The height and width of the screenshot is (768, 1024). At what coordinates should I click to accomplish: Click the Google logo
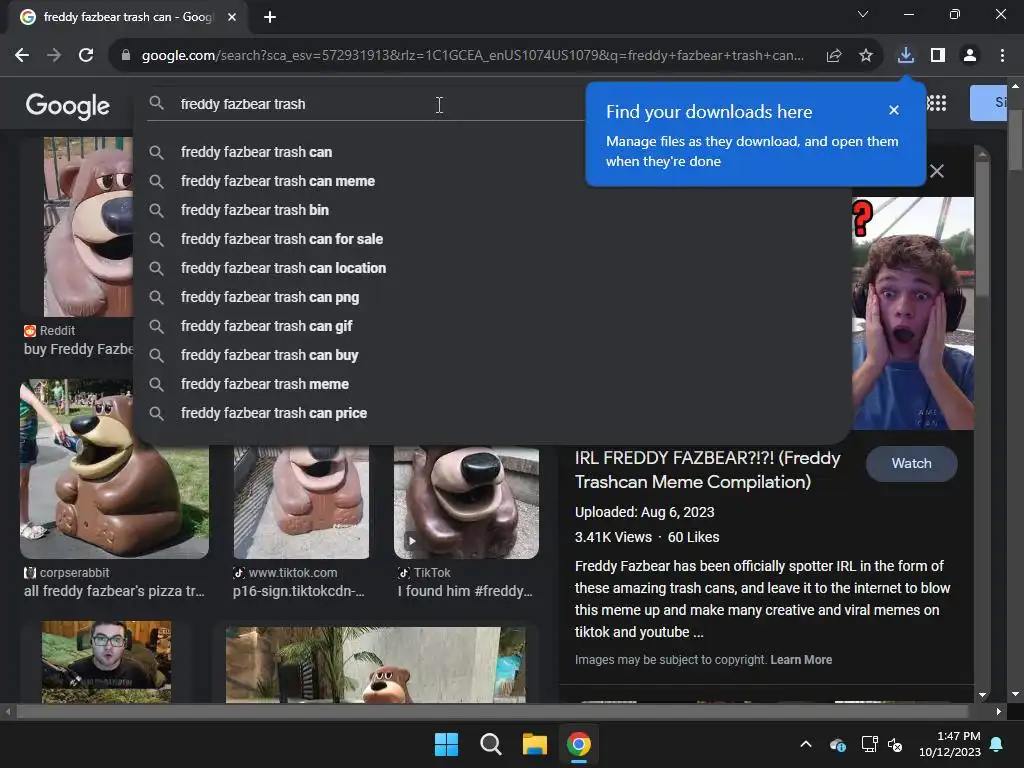pos(67,105)
